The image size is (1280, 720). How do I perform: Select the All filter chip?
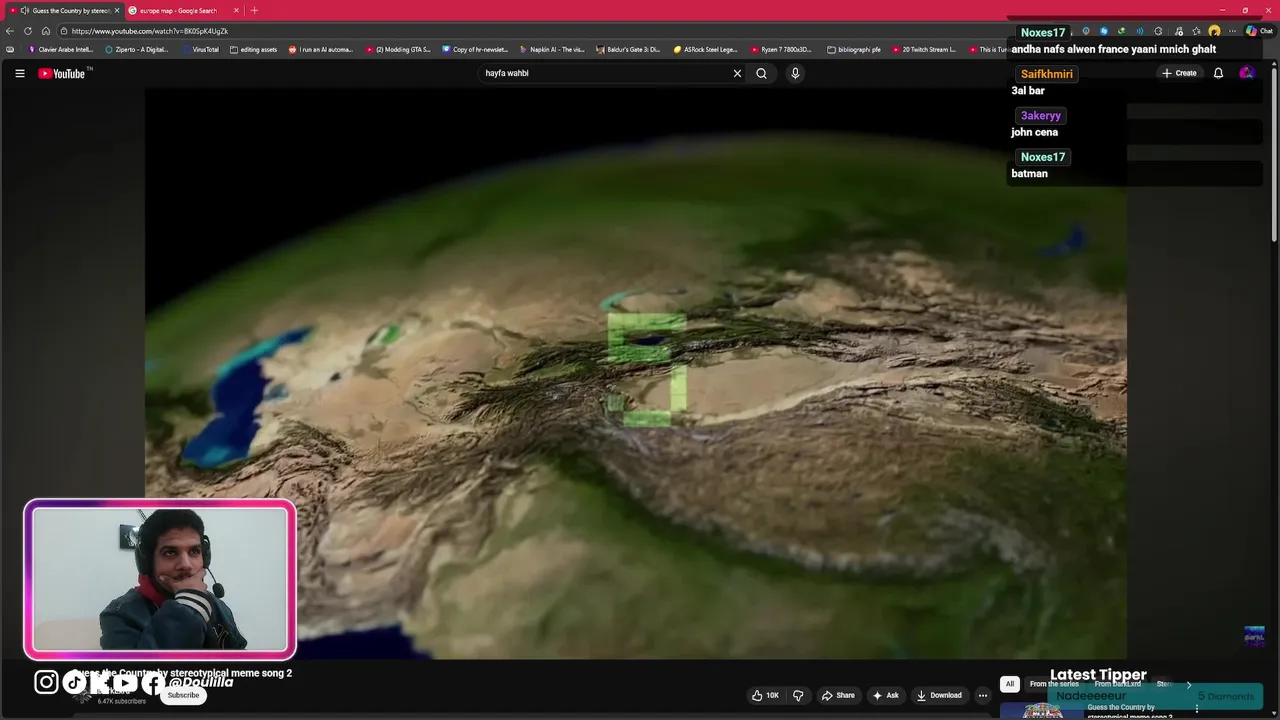1010,684
